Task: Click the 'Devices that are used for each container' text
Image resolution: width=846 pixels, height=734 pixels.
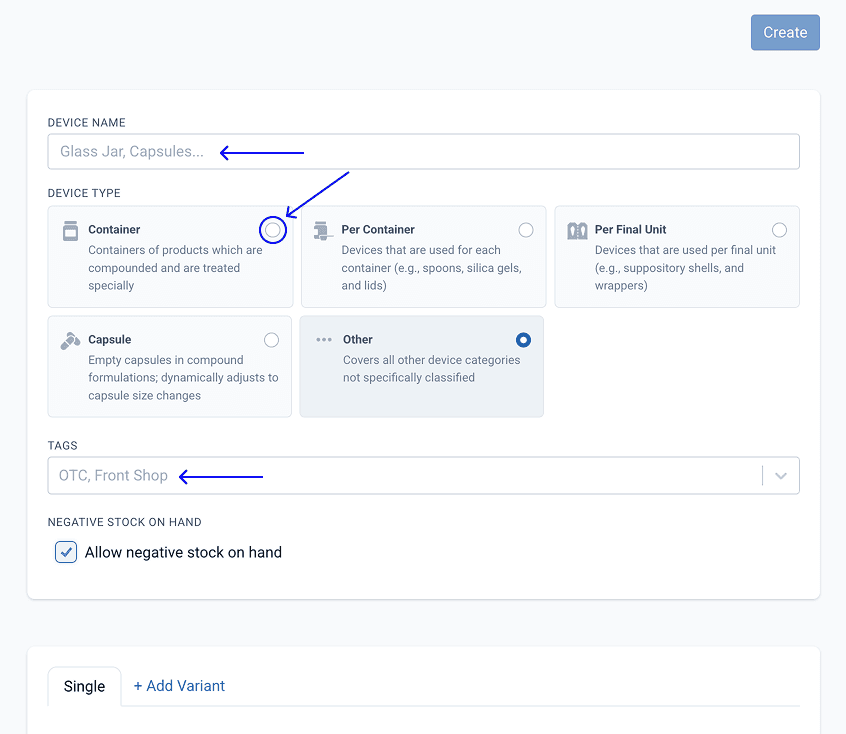Action: (432, 268)
